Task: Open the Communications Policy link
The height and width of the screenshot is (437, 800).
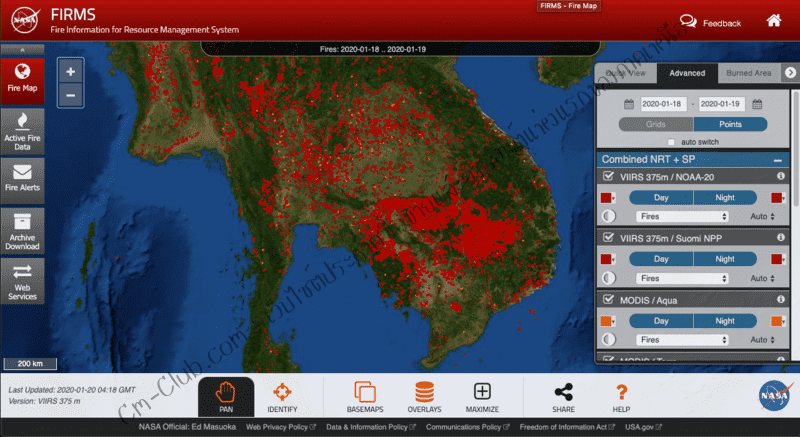Action: [467, 427]
